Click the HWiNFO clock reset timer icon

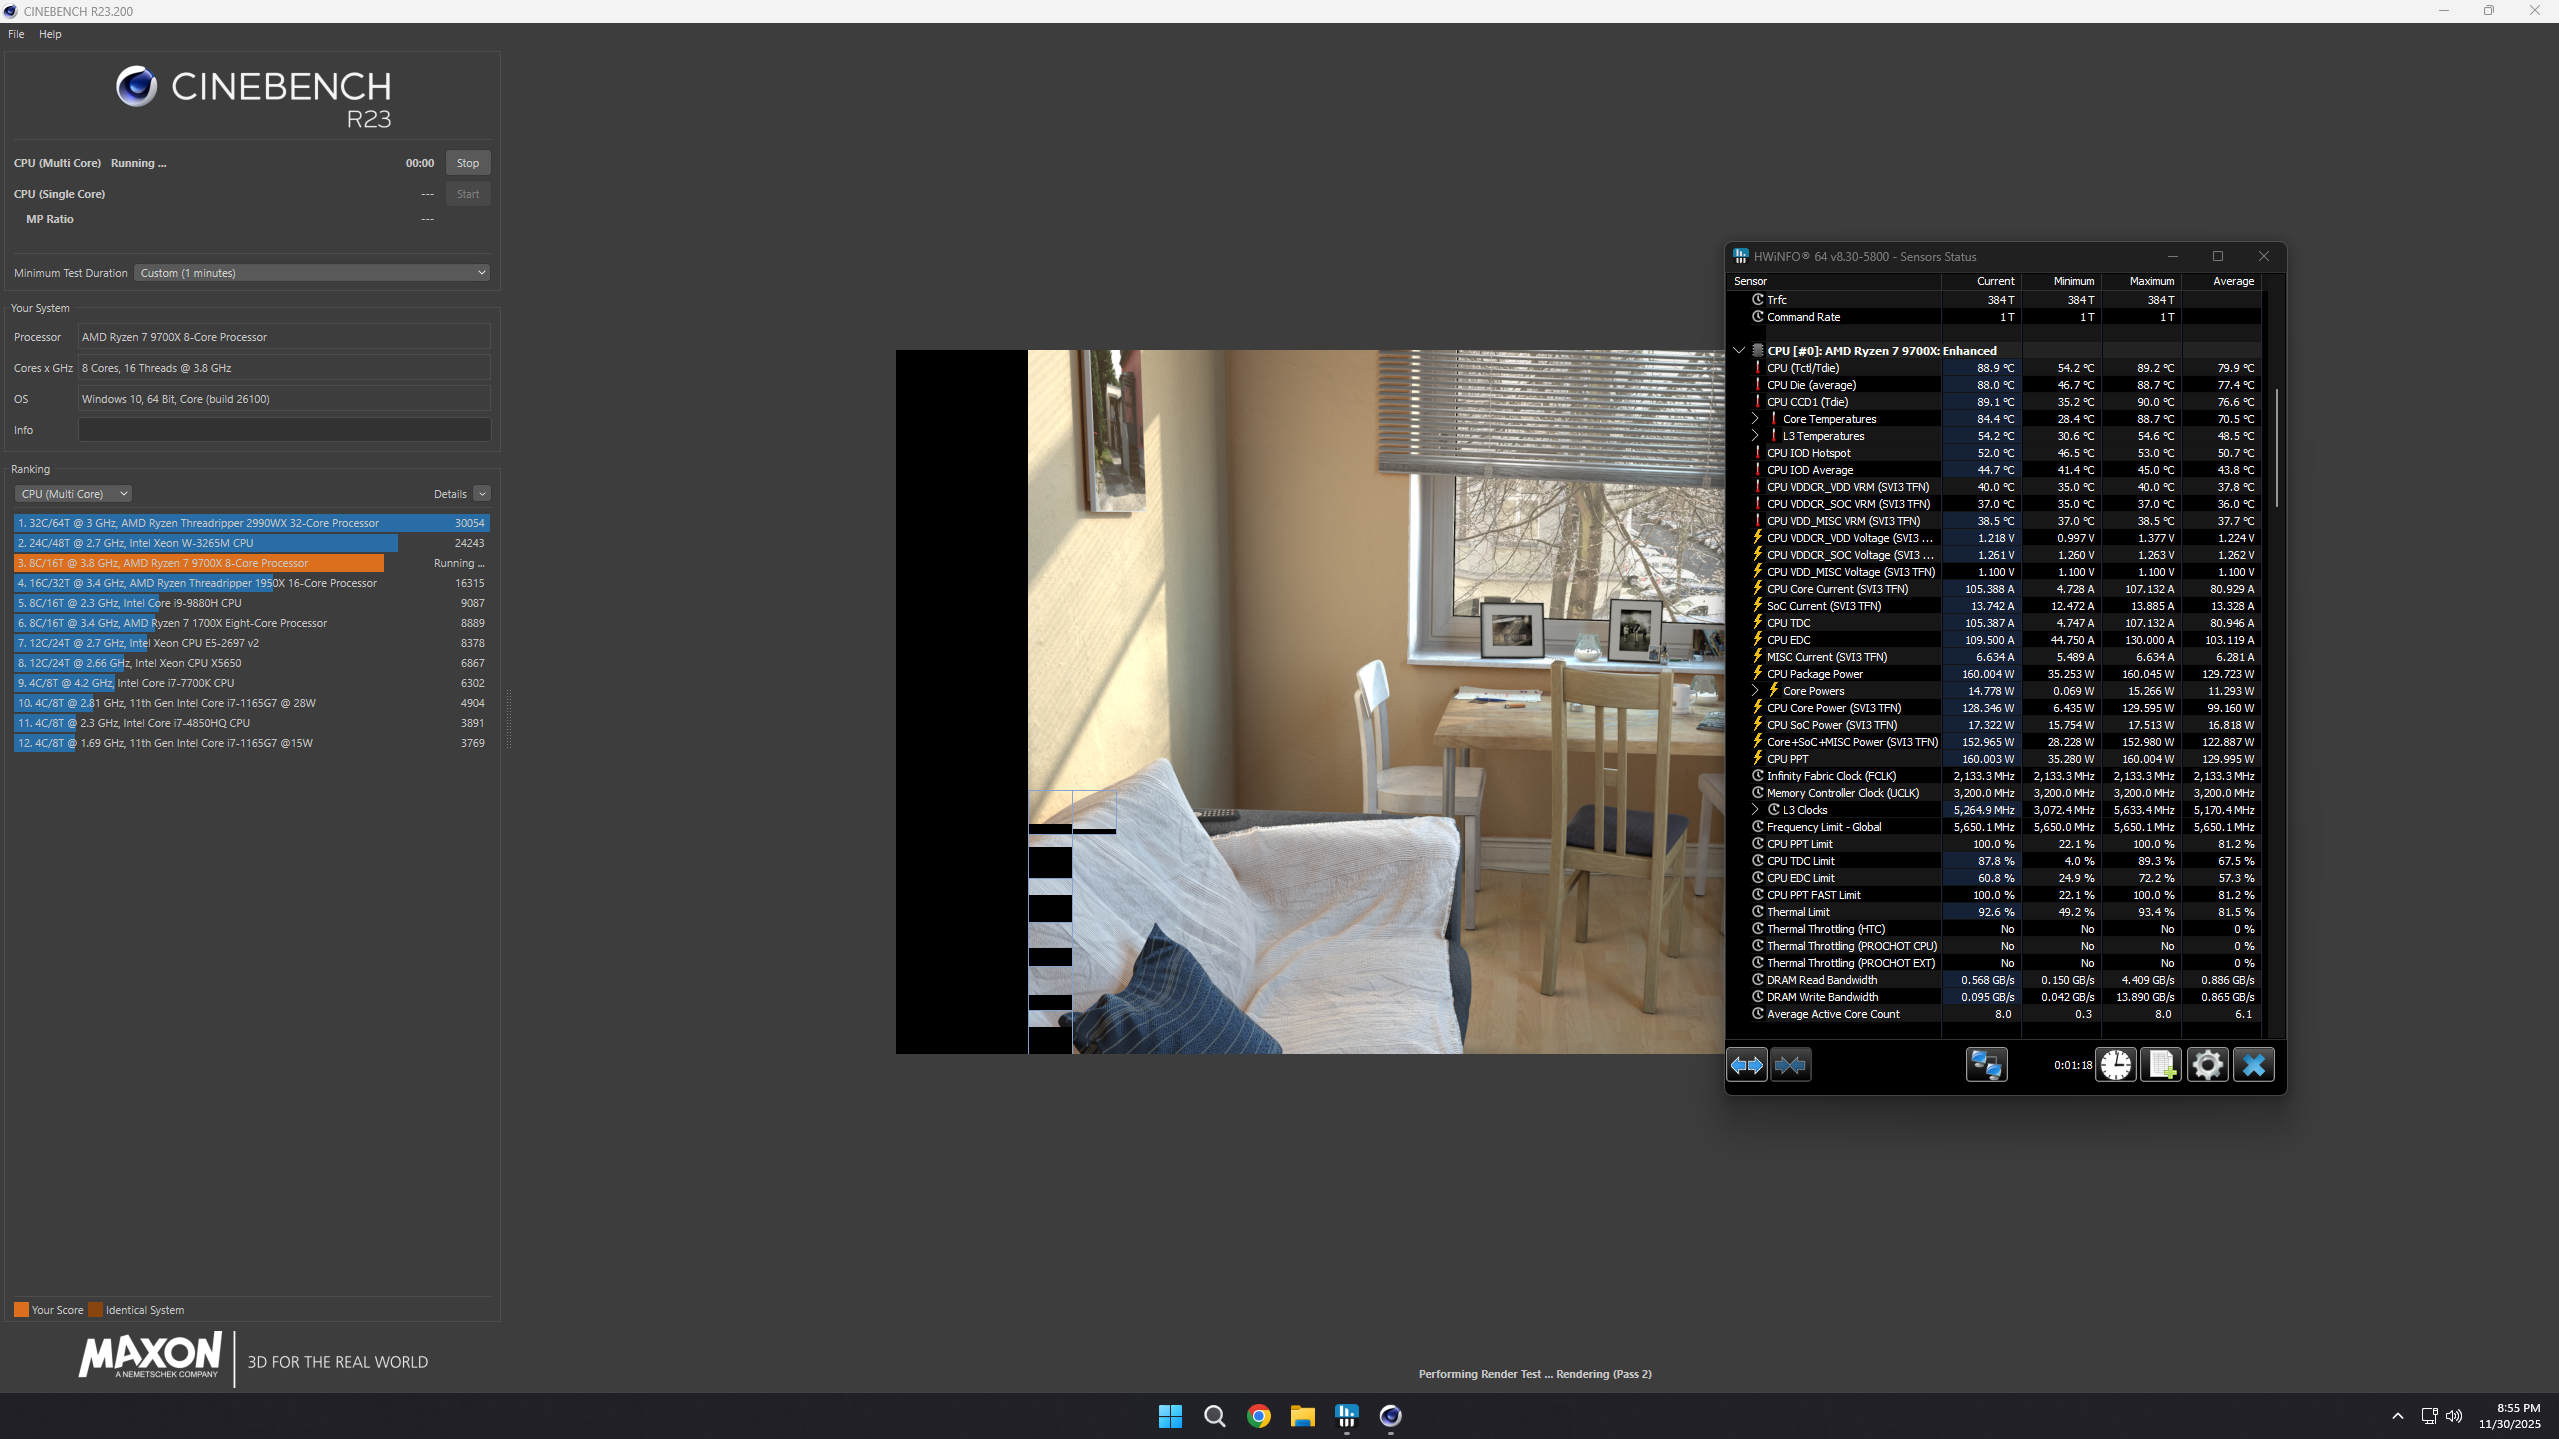(2115, 1065)
